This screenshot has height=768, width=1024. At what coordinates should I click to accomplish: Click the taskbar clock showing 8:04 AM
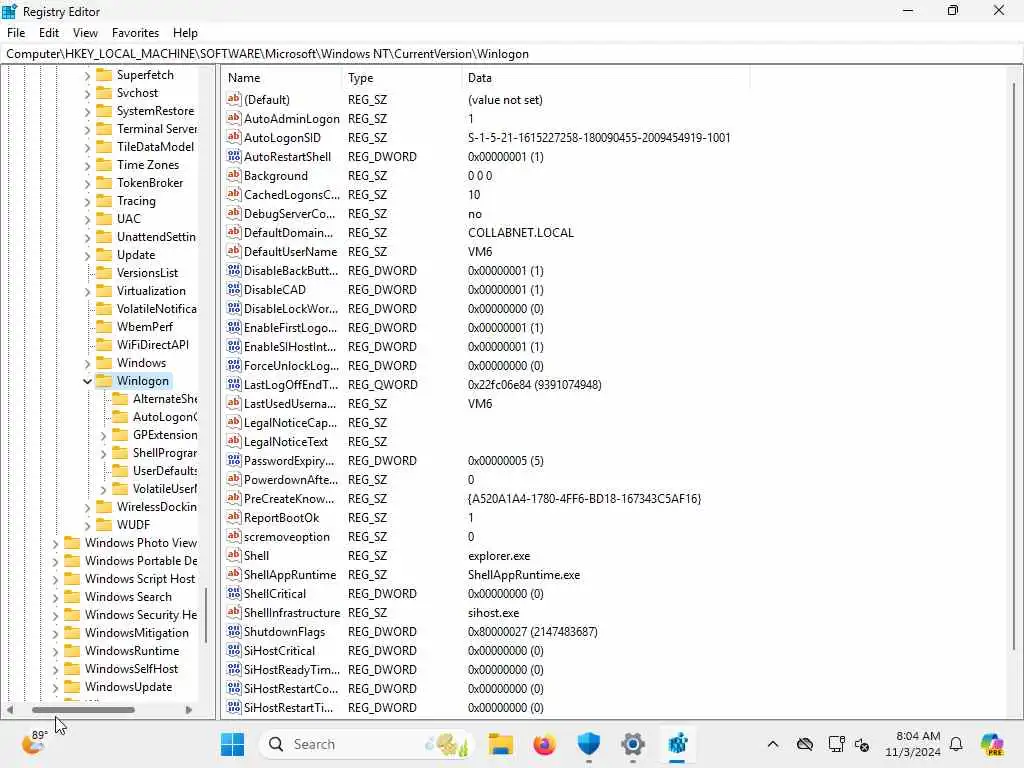point(913,744)
